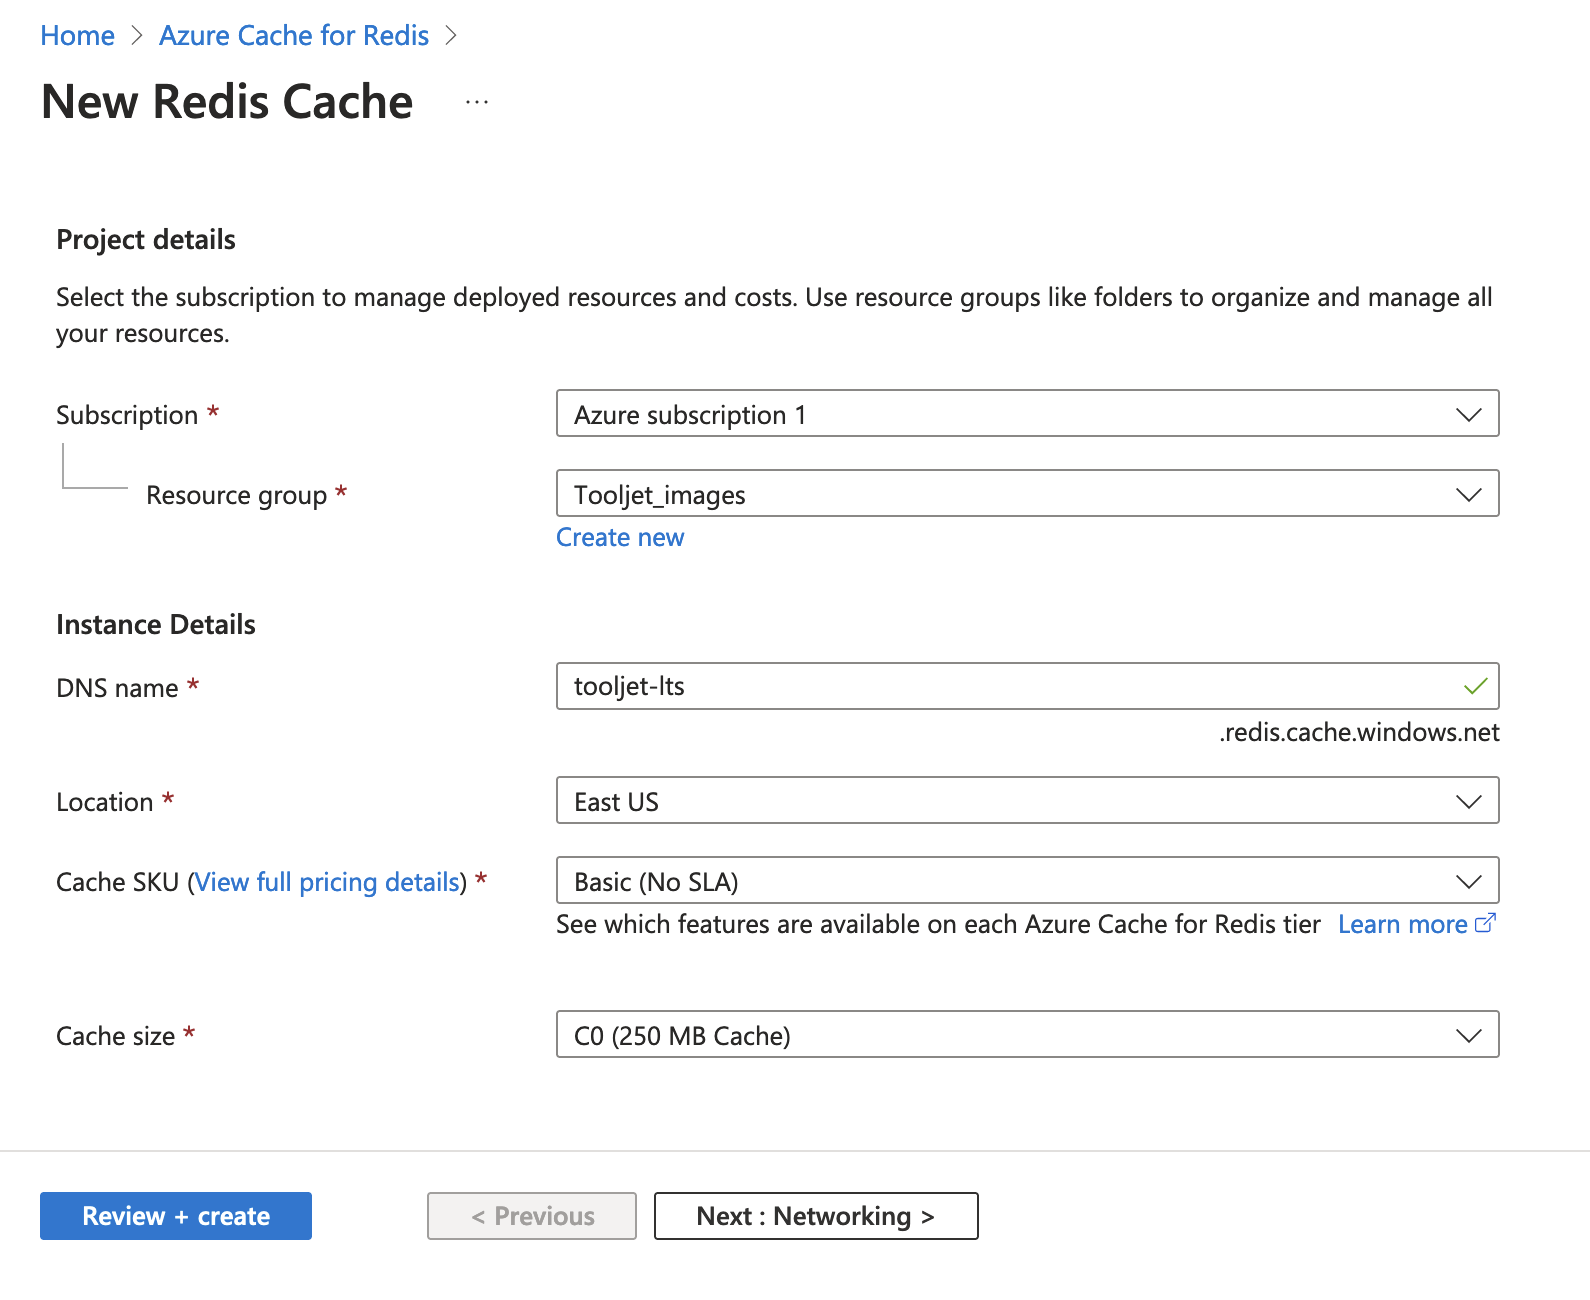Image resolution: width=1590 pixels, height=1300 pixels.
Task: Click the chevron arrow in Cache size field
Action: tap(1468, 1035)
